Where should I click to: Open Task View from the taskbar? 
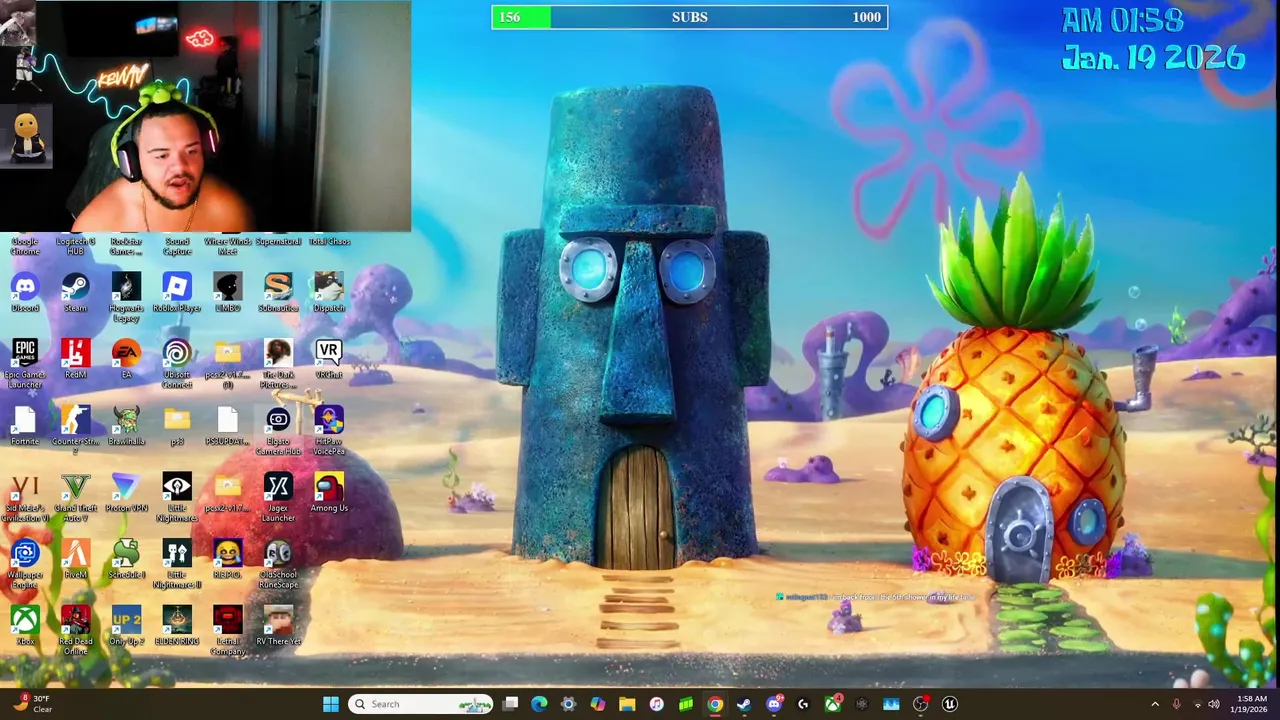510,704
